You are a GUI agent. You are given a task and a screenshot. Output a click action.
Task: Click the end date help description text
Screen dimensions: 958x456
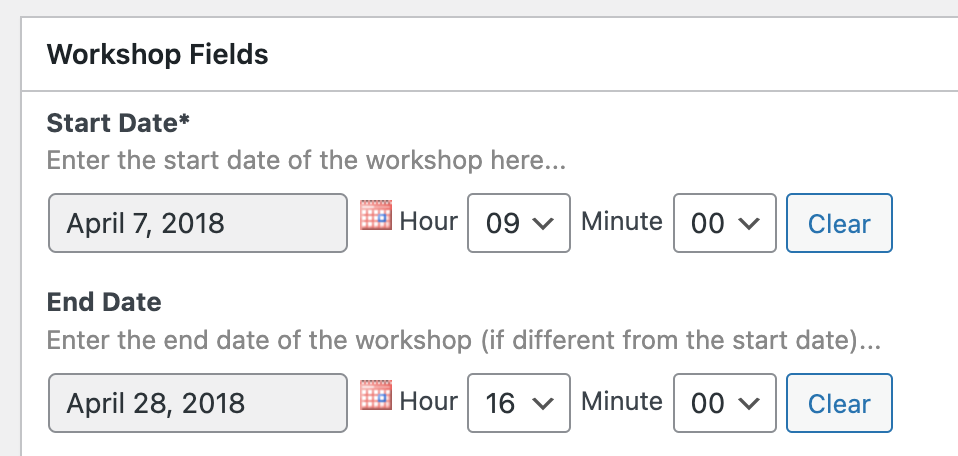pos(464,340)
